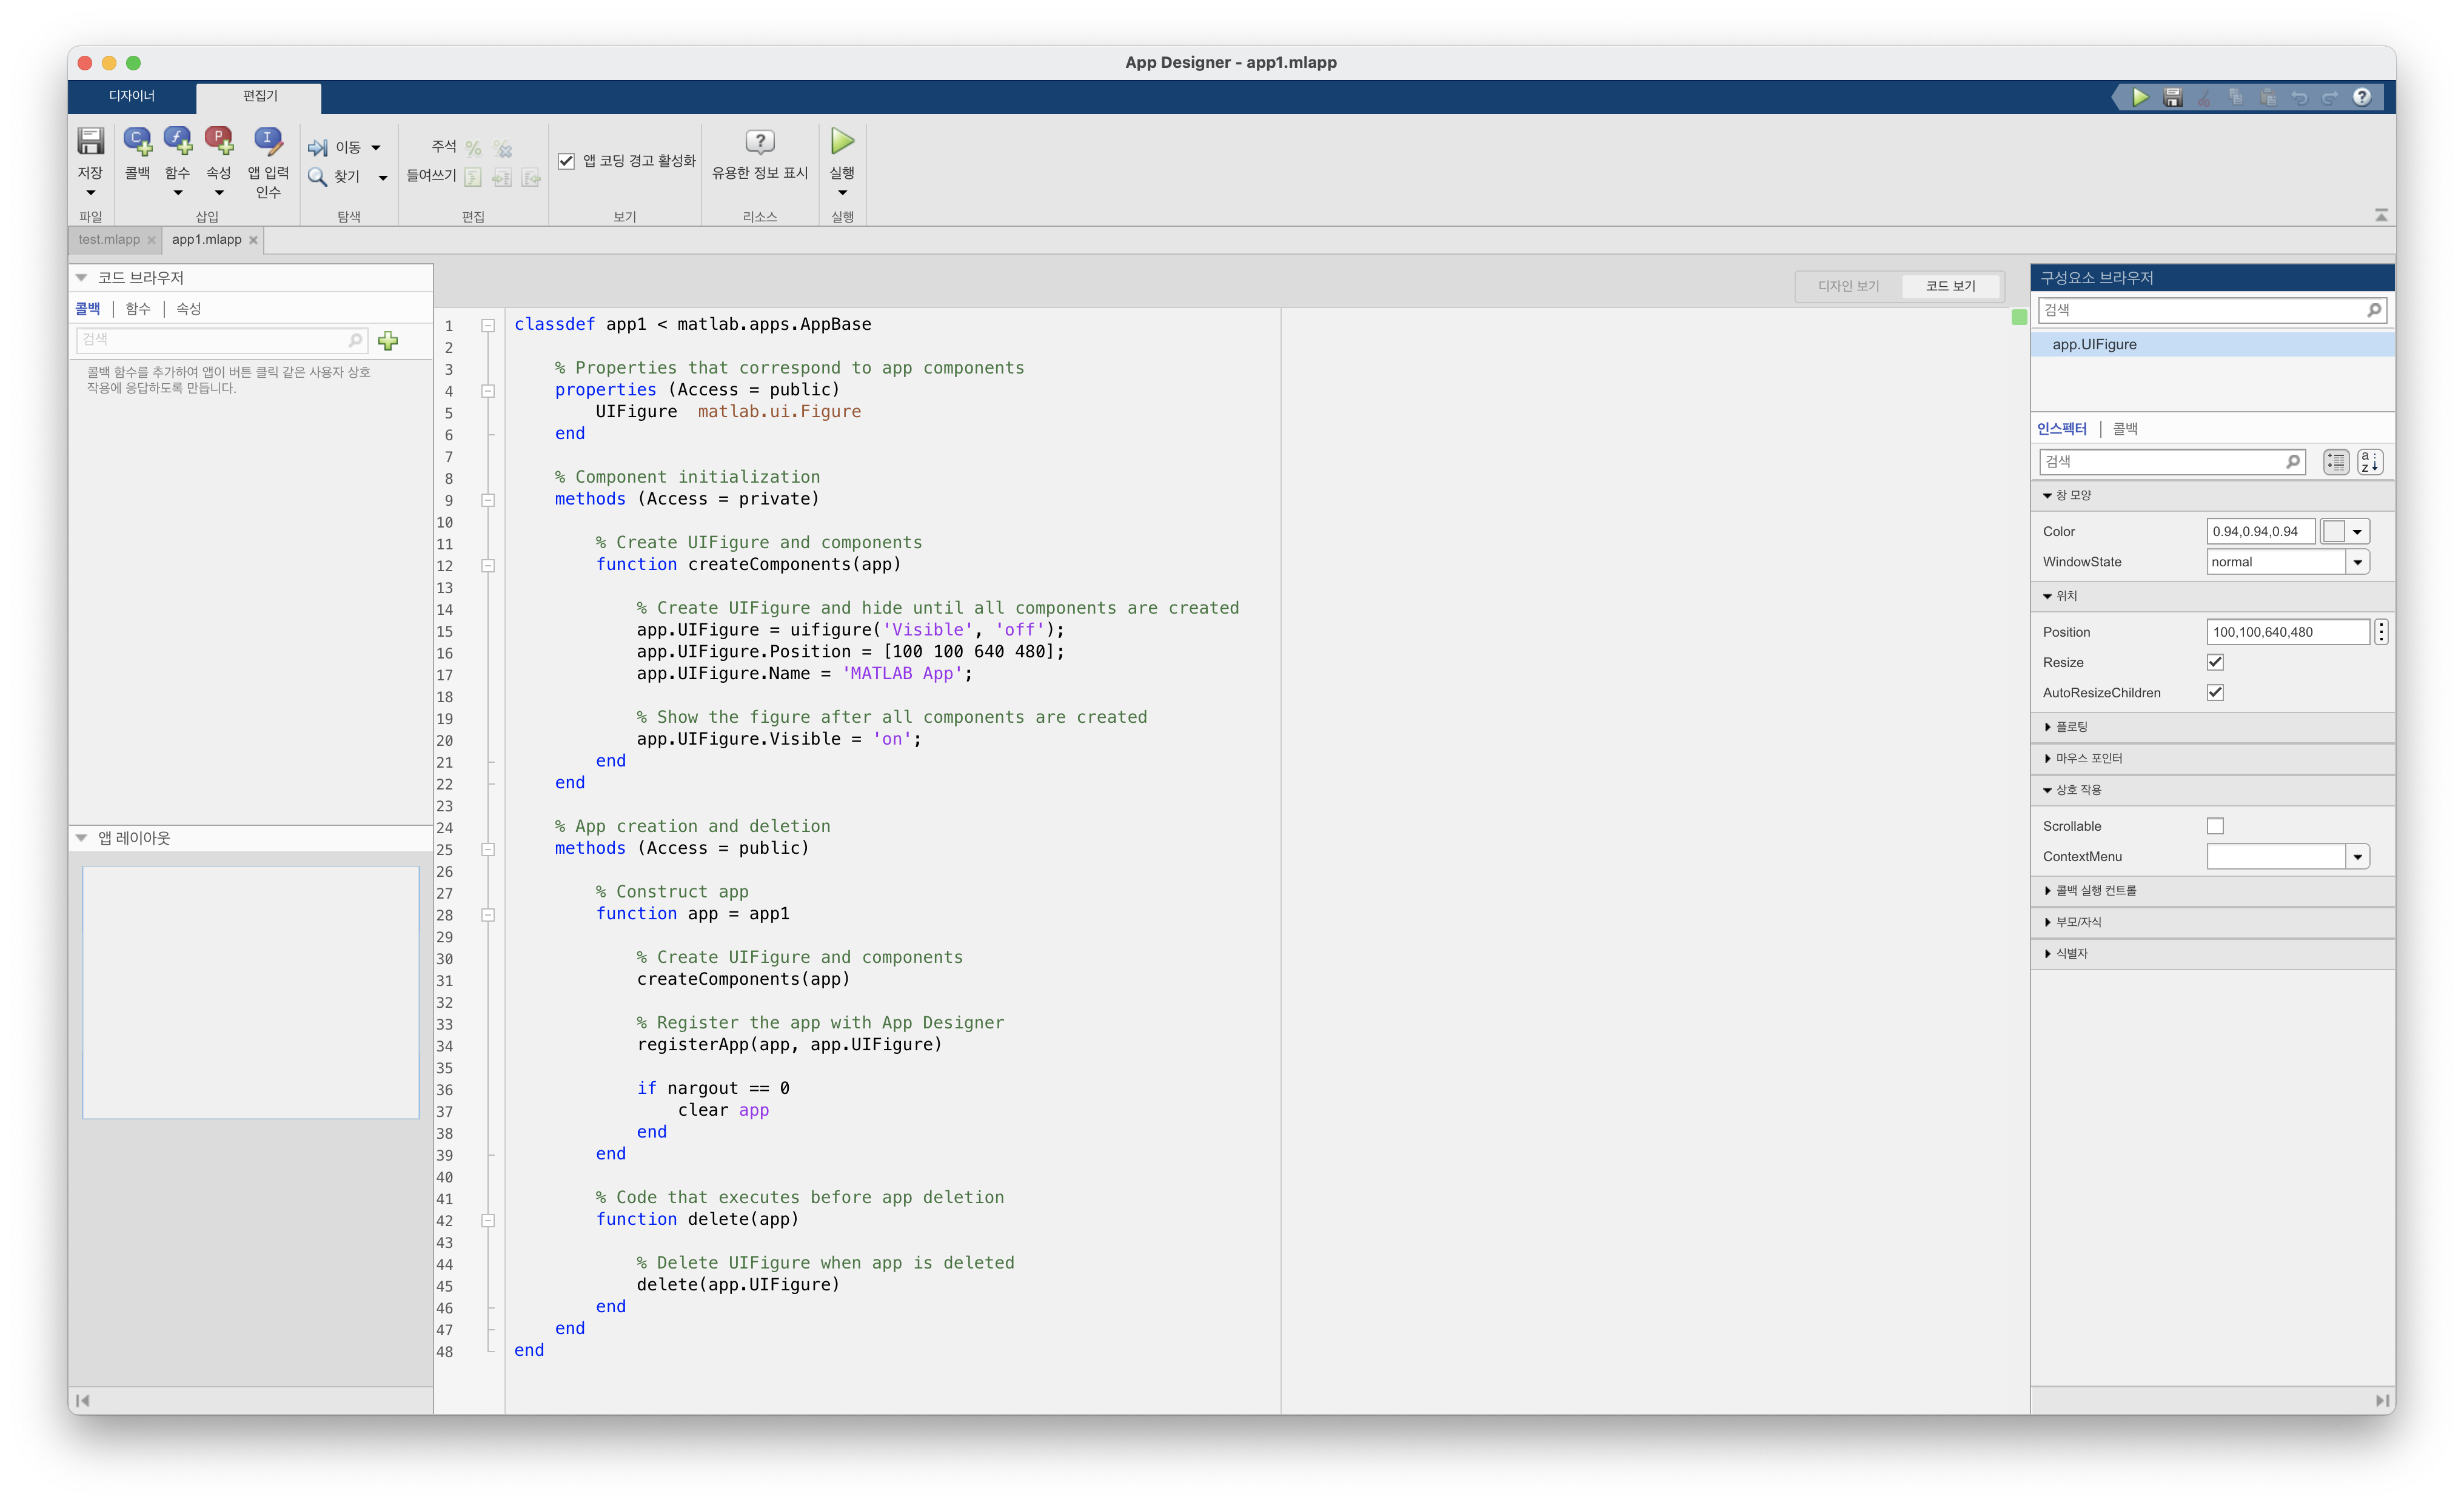This screenshot has height=1505, width=2464.
Task: Collapse code fold at line 12 createComponents
Action: pos(488,565)
